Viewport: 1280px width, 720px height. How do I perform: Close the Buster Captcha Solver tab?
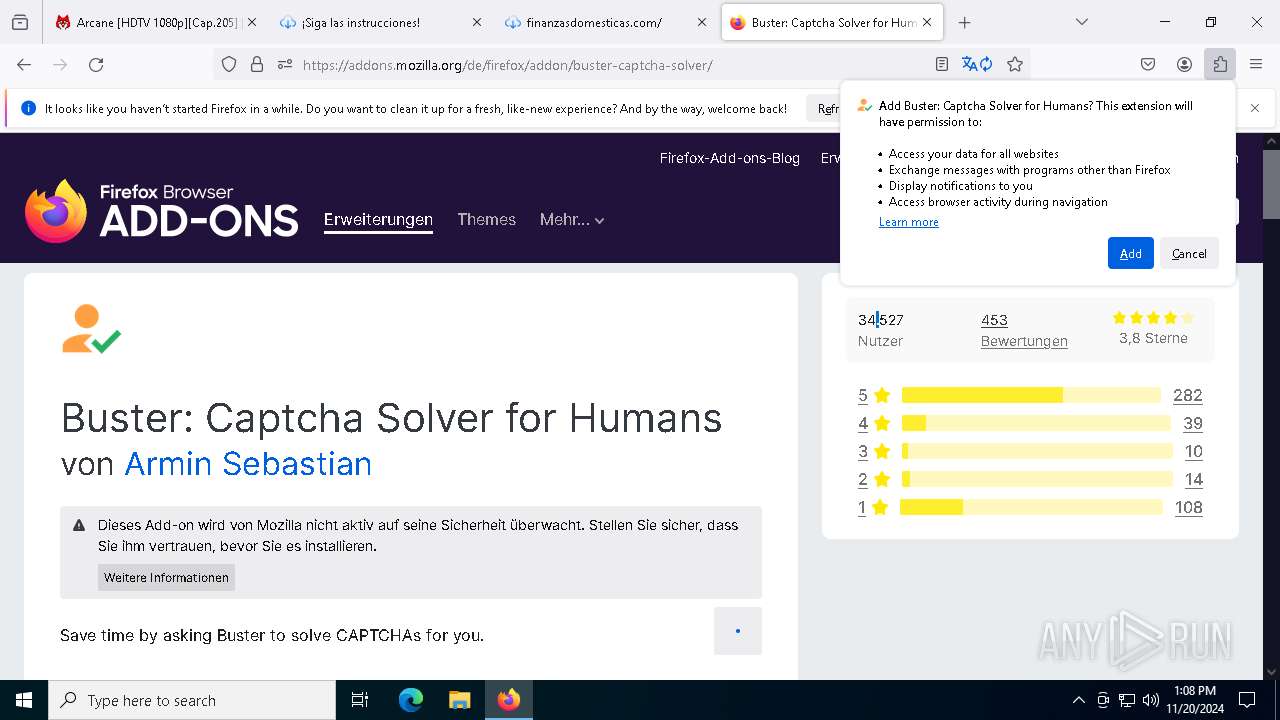click(927, 22)
